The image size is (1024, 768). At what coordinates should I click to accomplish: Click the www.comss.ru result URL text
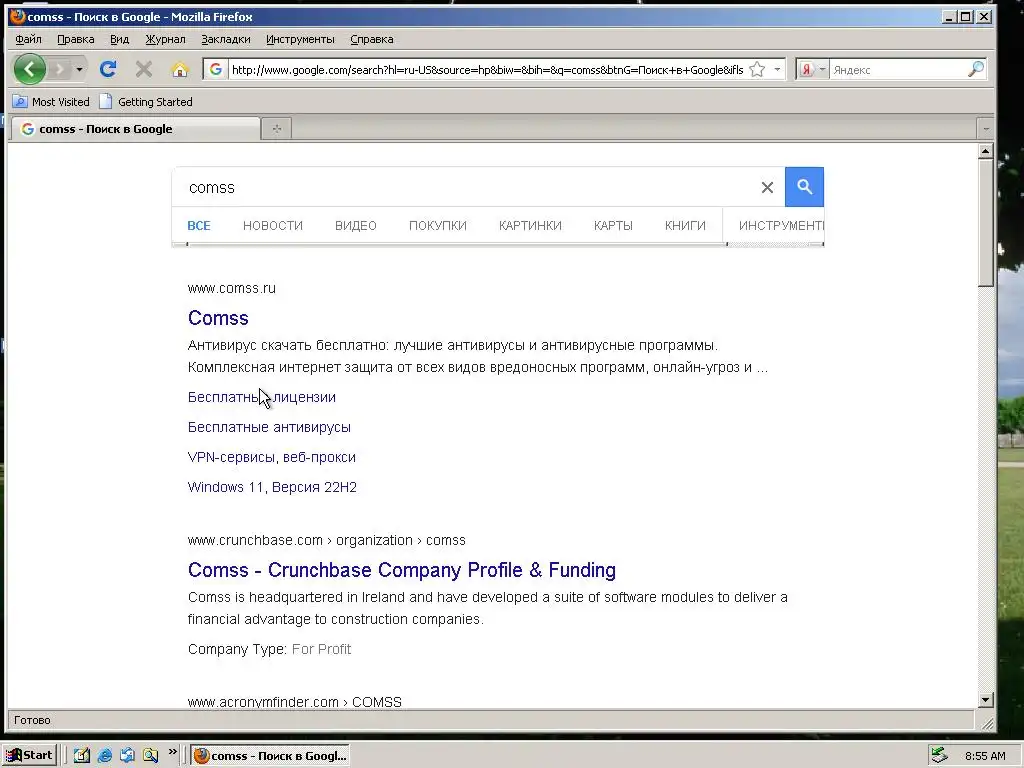(232, 289)
